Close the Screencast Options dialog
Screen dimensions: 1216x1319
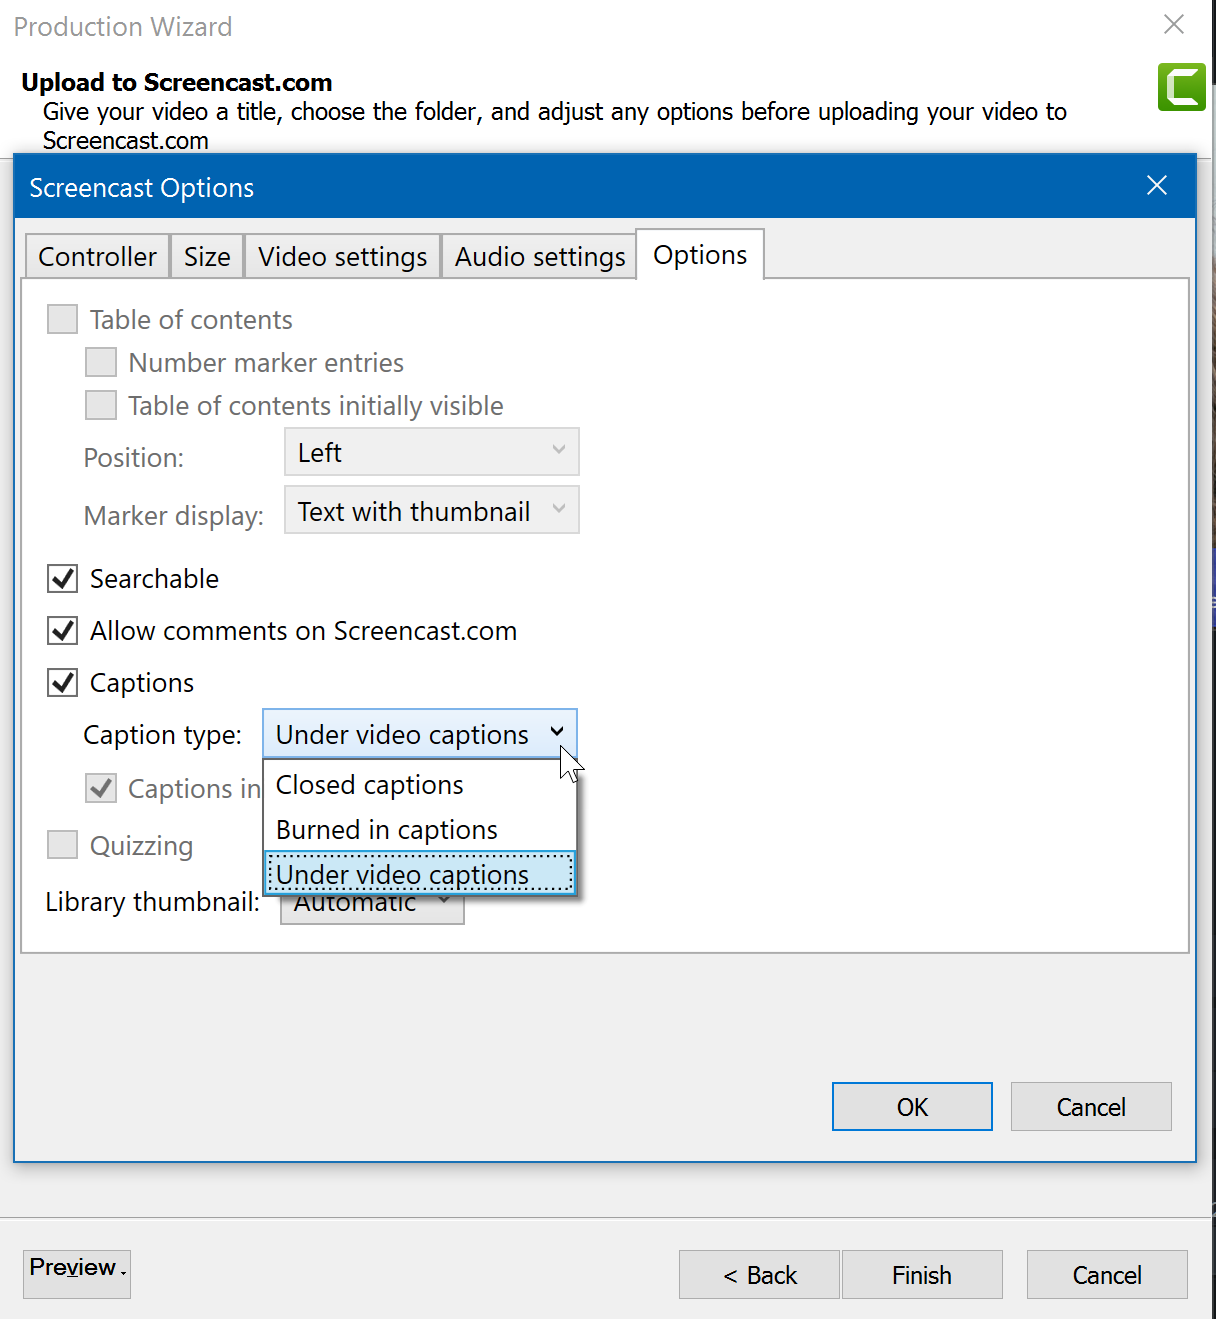[x=1157, y=185]
